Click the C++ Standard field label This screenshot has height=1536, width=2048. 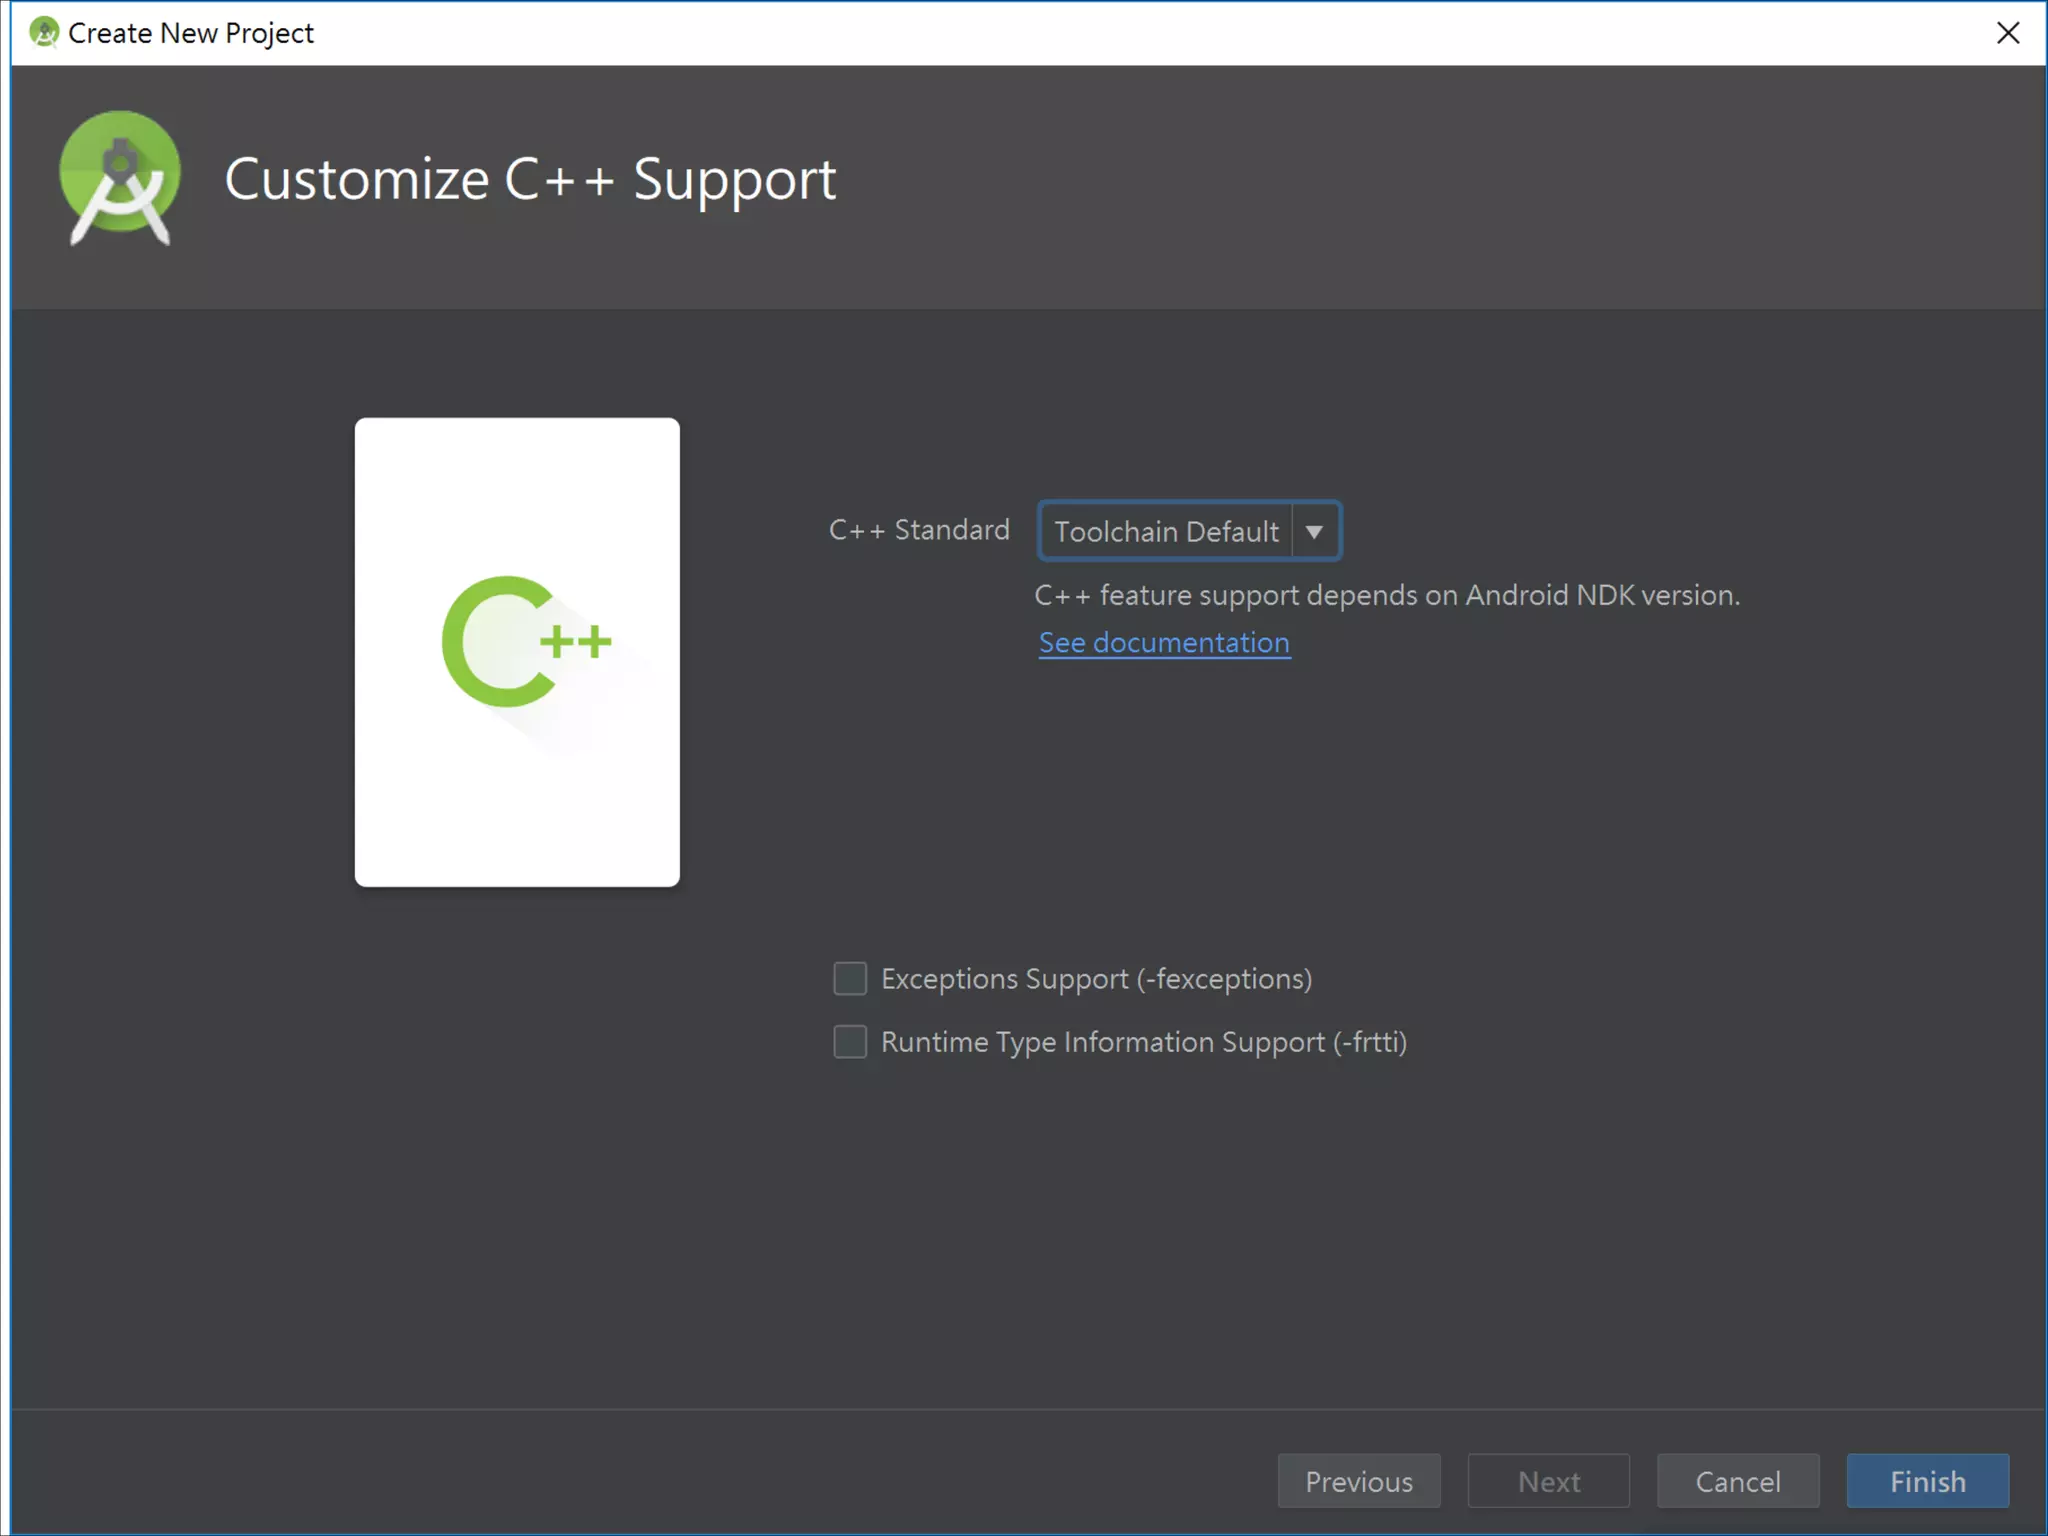tap(919, 530)
